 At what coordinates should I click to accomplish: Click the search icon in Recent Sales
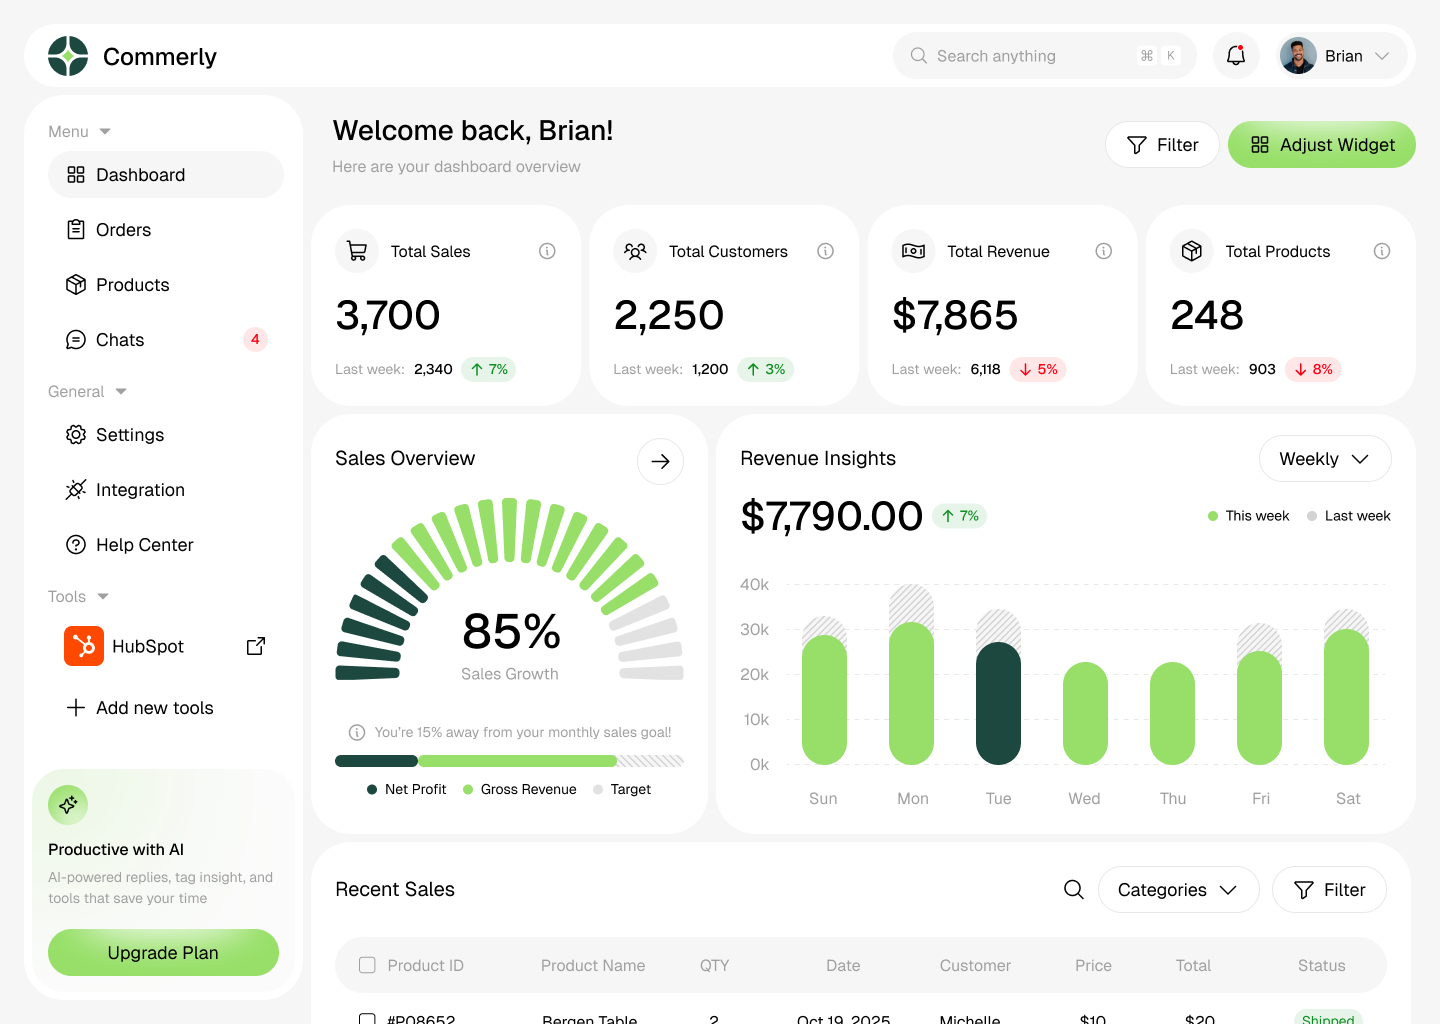coord(1073,889)
